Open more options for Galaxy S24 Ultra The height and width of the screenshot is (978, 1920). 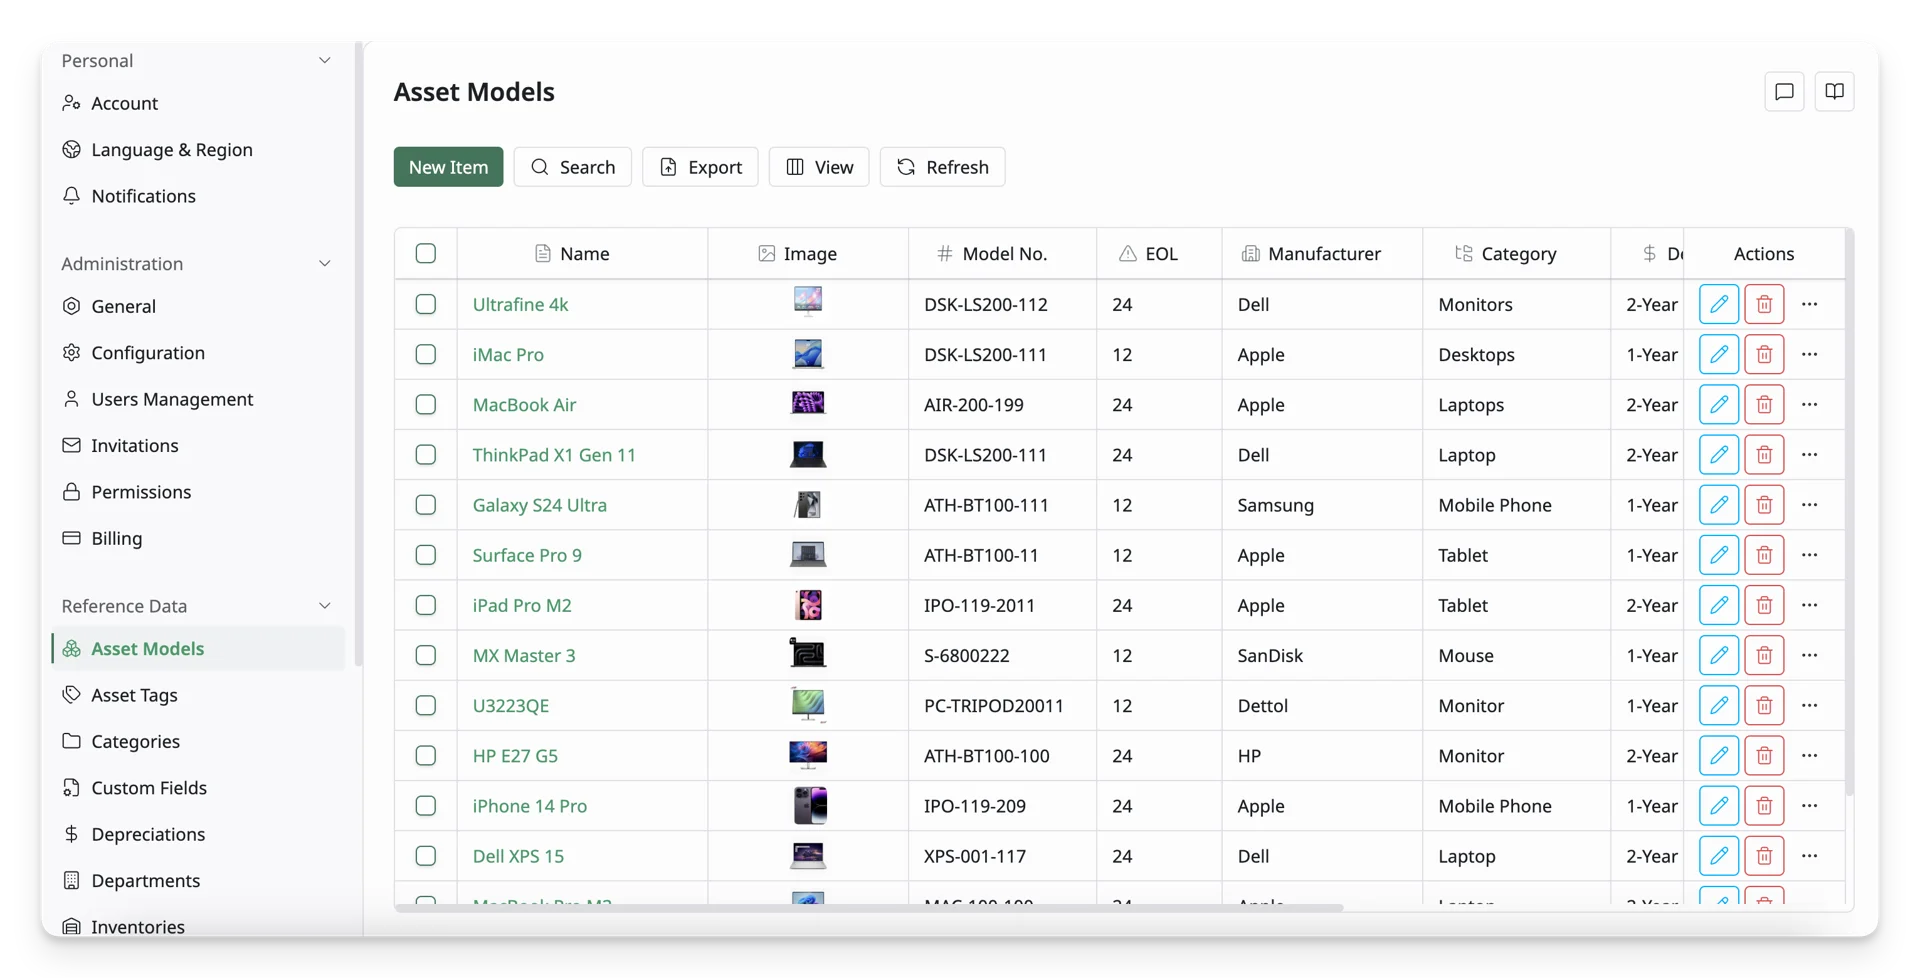click(1809, 505)
